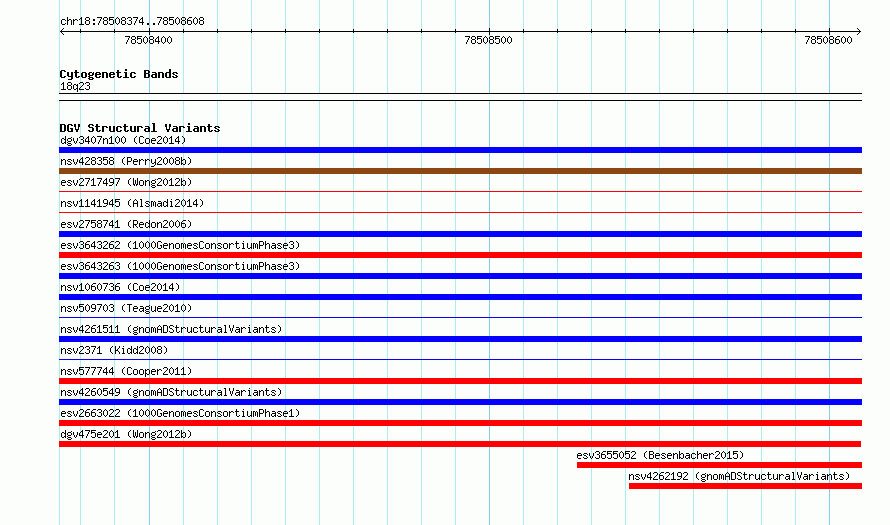The image size is (890, 525).
Task: Select nsv1060736 (Coe2014) variant label
Action: 120,287
